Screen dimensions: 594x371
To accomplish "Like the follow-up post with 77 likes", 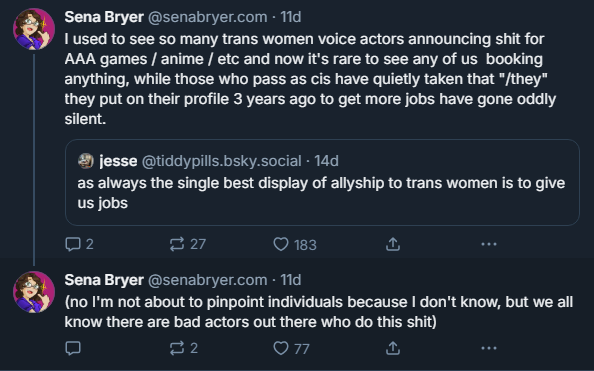I will 291,348.
